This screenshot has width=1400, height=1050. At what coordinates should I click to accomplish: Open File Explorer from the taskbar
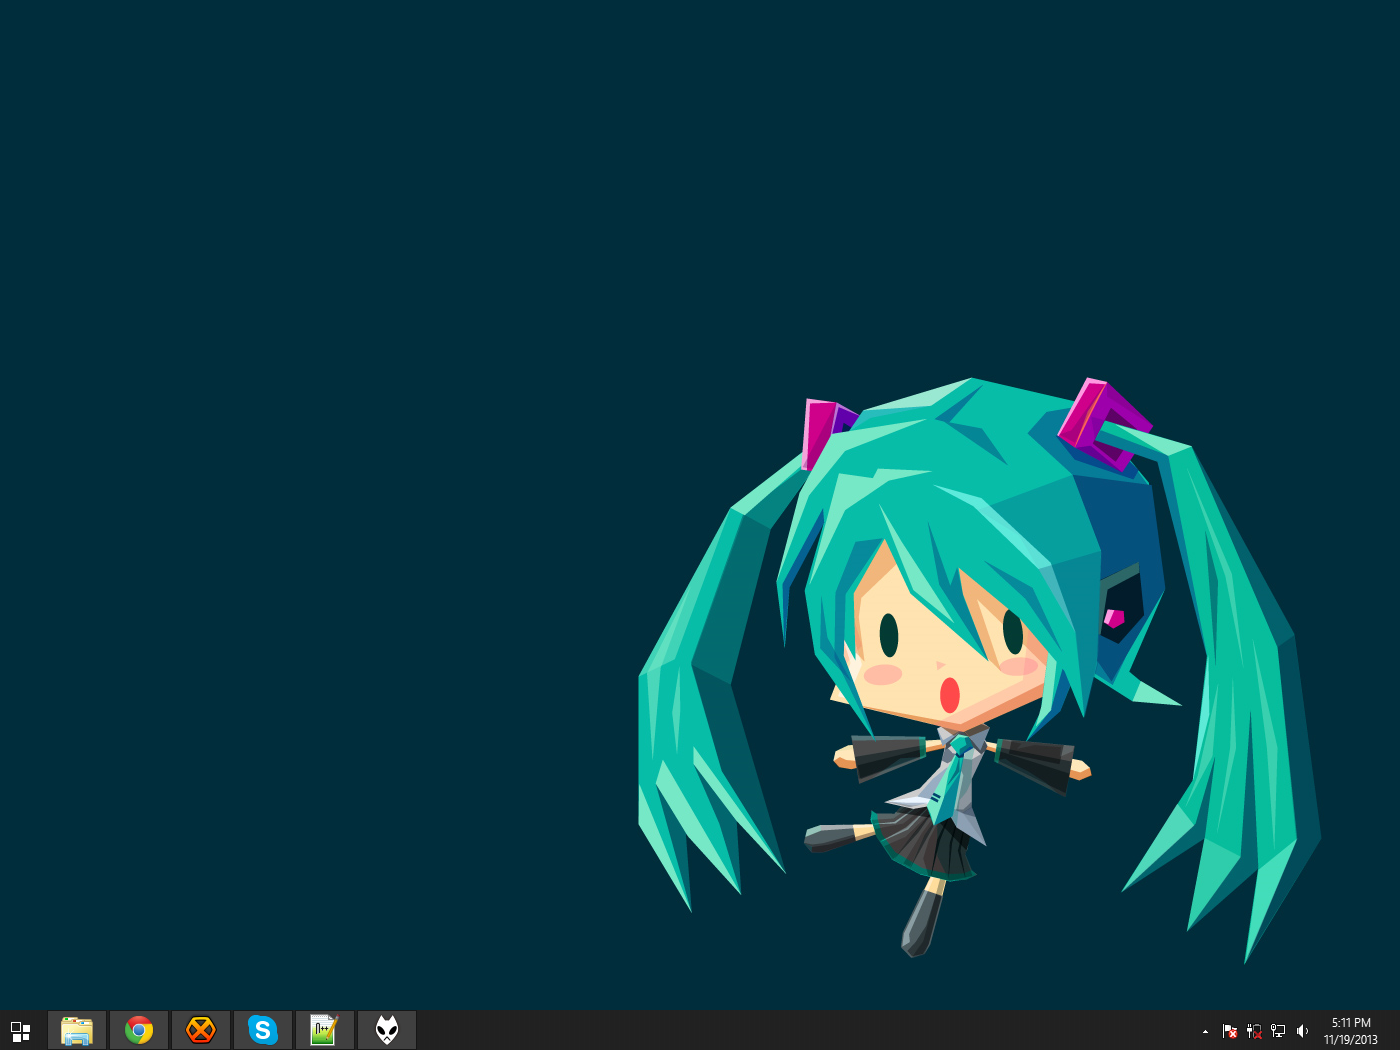[77, 1030]
